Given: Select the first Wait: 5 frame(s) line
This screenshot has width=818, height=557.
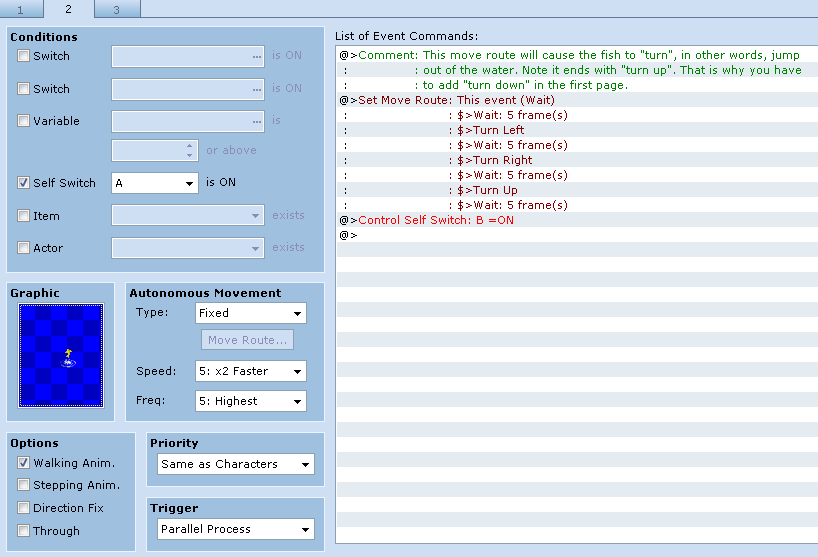Looking at the screenshot, I should (x=577, y=115).
